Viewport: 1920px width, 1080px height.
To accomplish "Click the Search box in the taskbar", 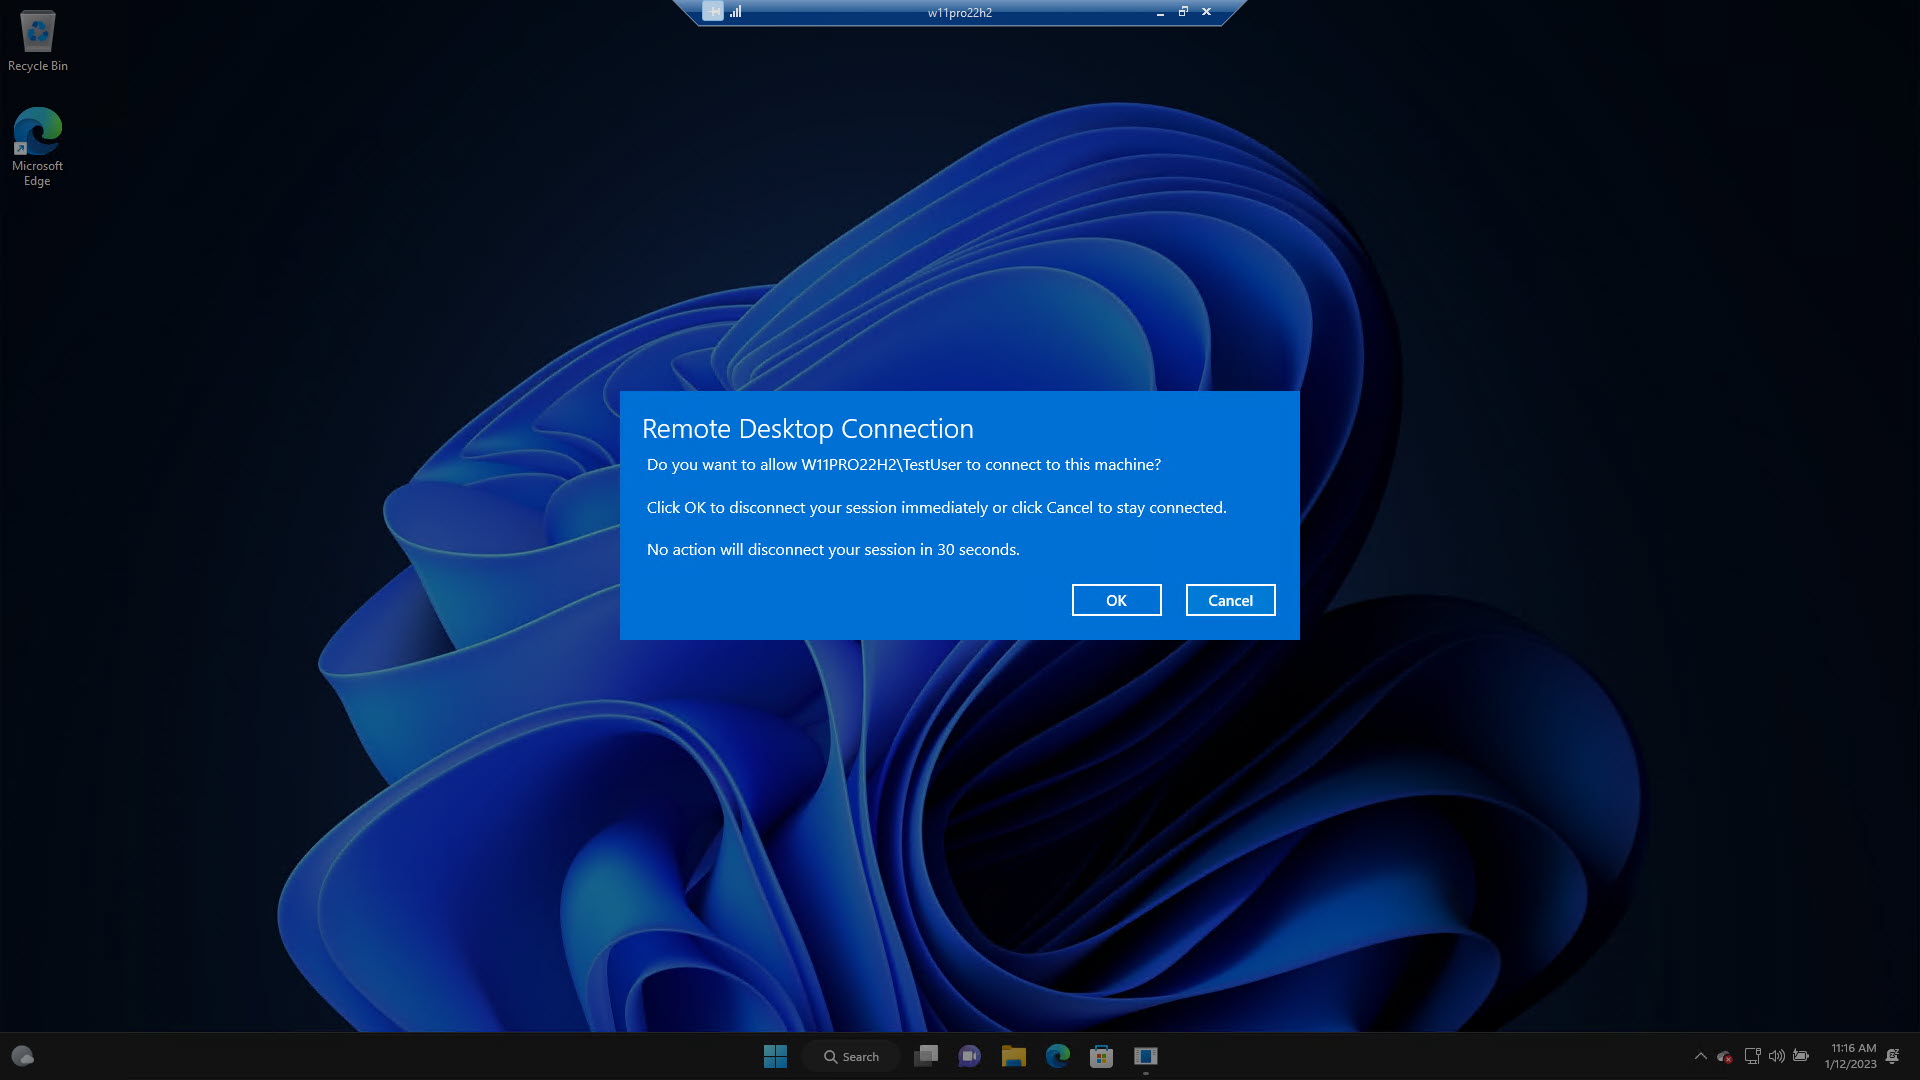I will 851,1056.
